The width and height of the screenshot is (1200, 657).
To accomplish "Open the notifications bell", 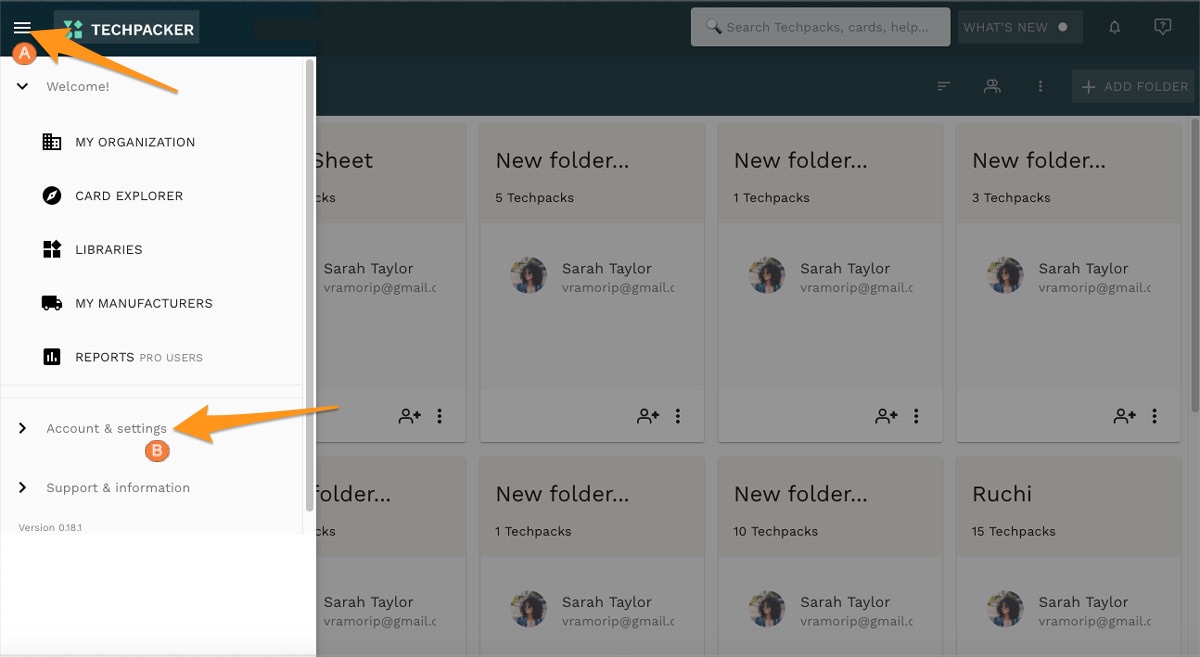I will pos(1114,27).
